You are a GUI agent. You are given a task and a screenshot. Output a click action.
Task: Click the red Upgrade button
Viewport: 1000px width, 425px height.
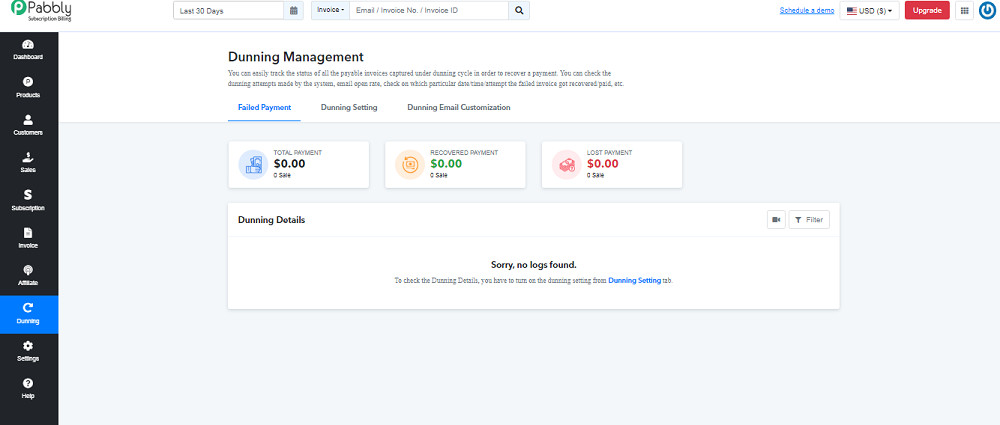coord(927,11)
